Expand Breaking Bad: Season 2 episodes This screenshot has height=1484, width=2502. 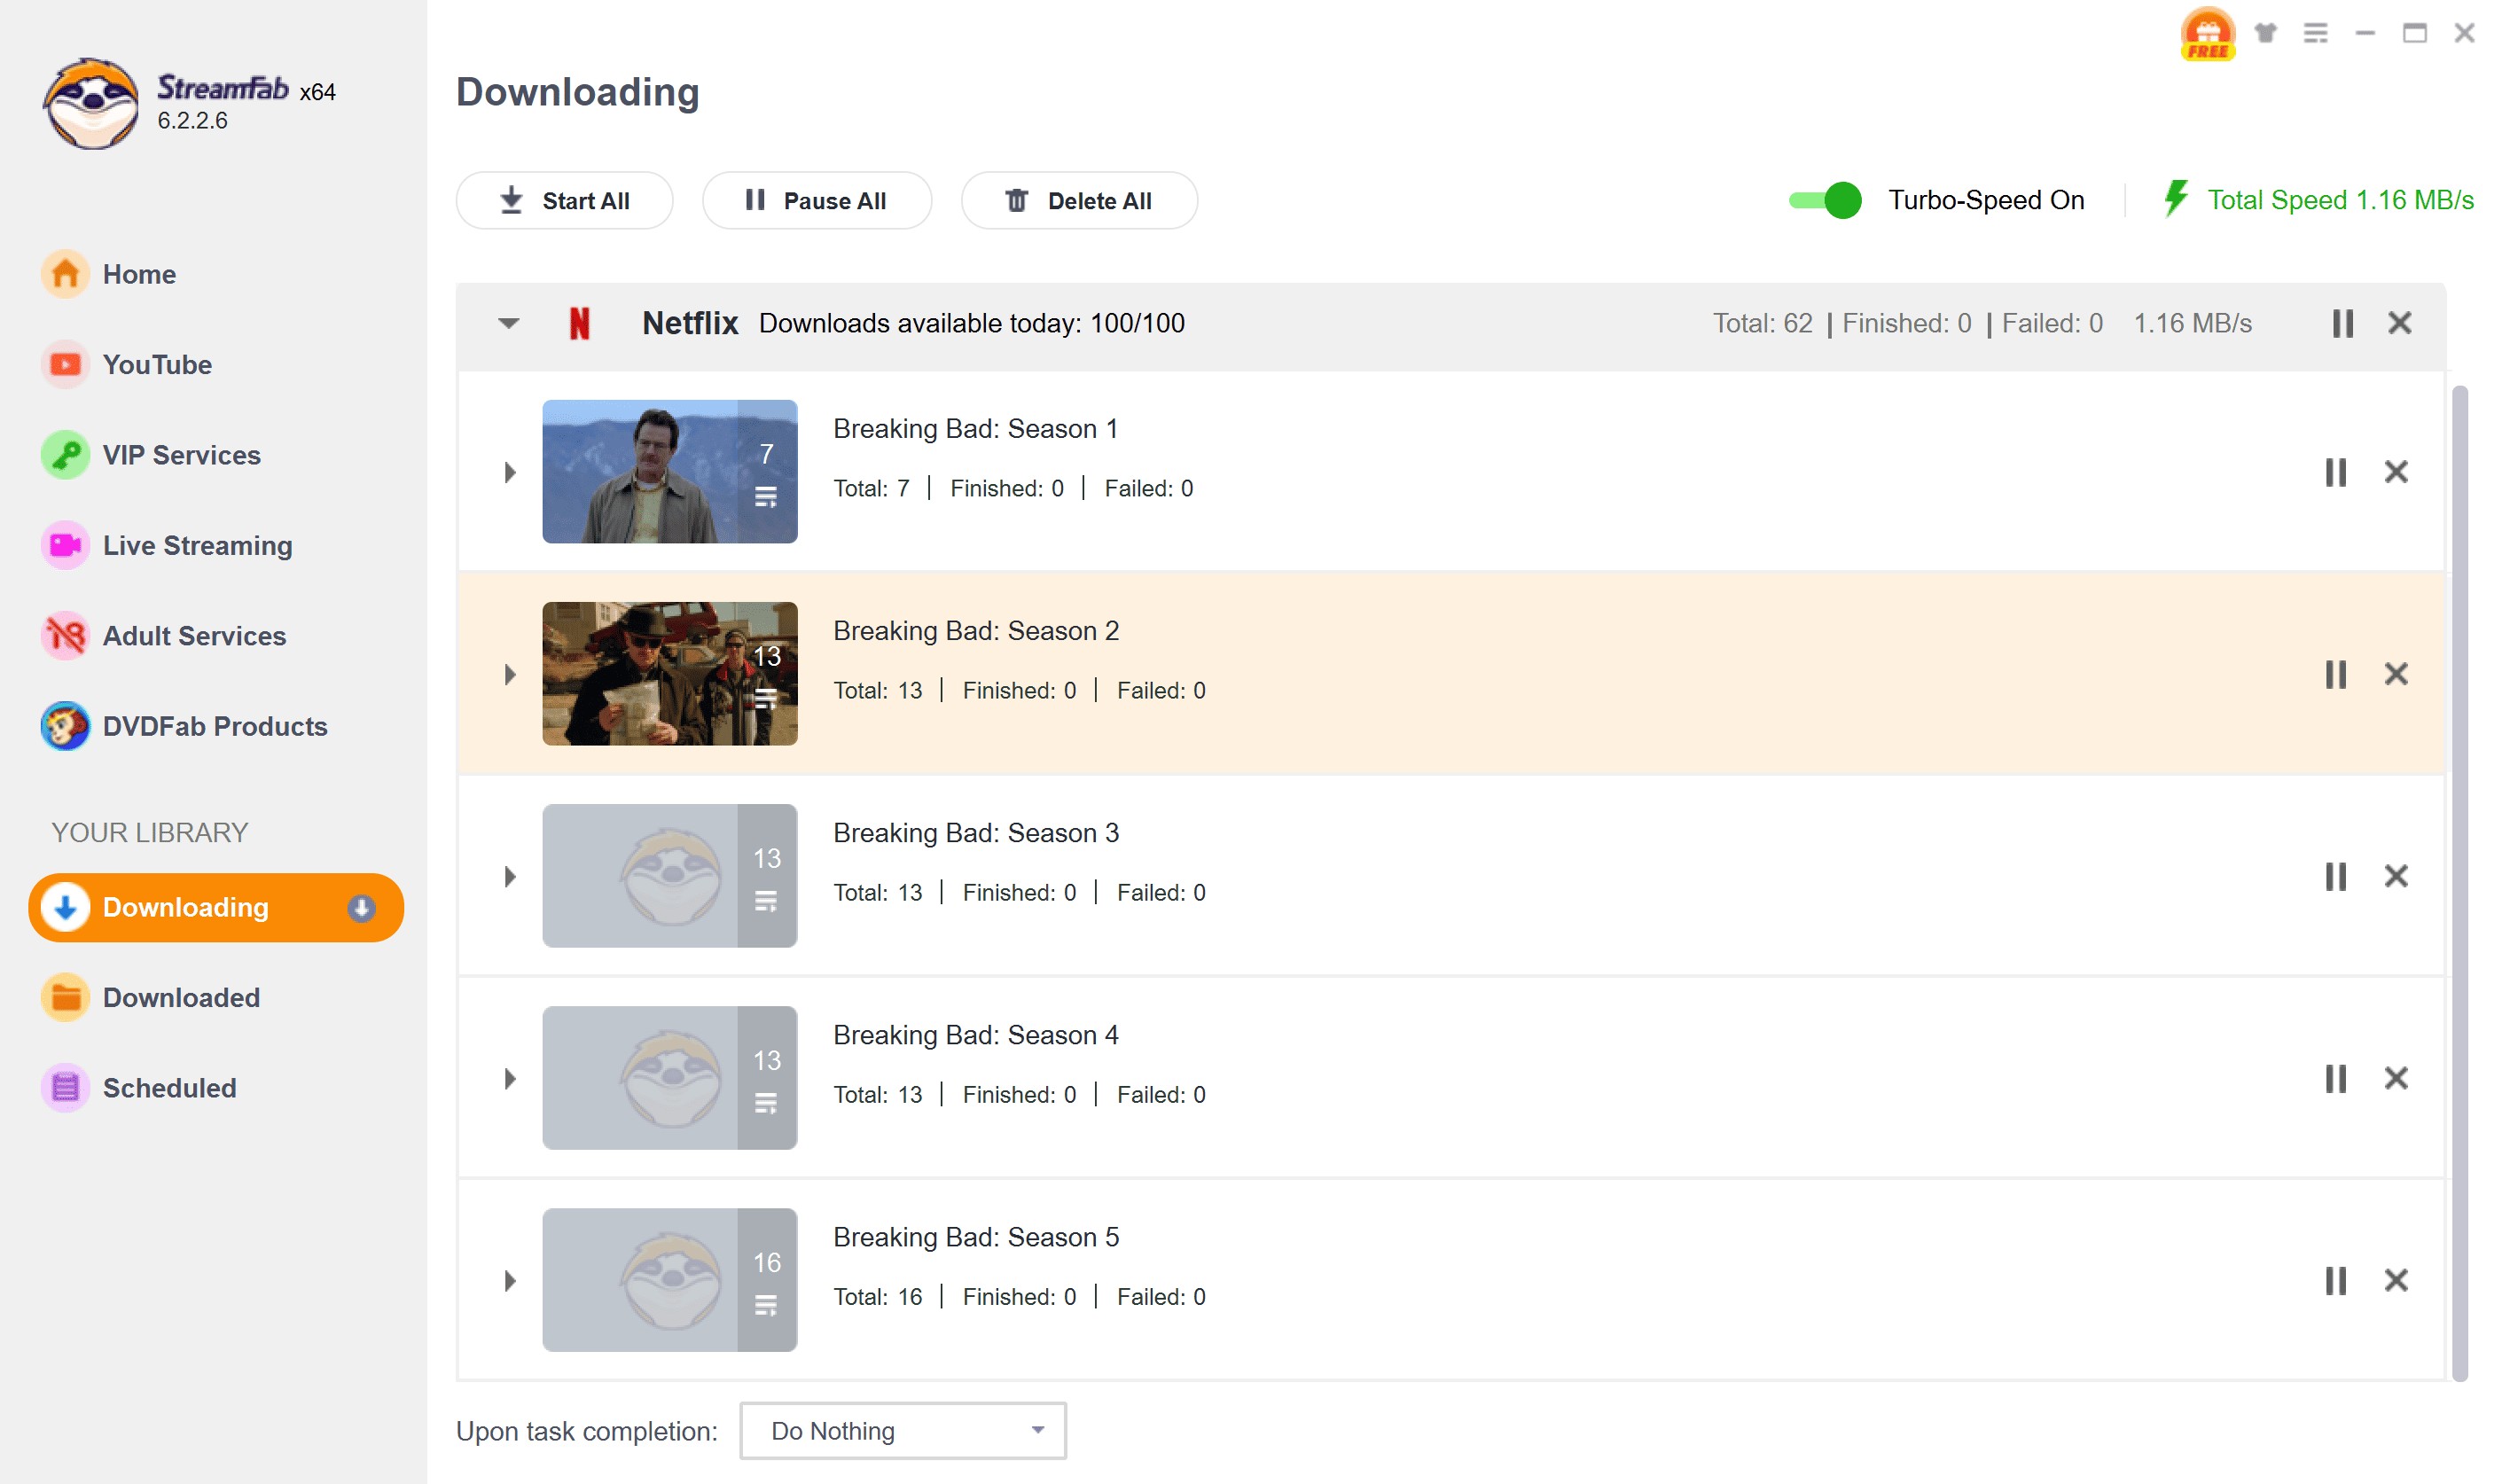point(510,674)
